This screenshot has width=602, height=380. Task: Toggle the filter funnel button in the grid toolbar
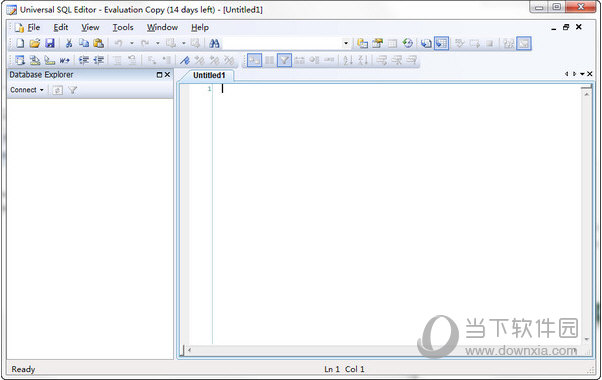pyautogui.click(x=284, y=60)
